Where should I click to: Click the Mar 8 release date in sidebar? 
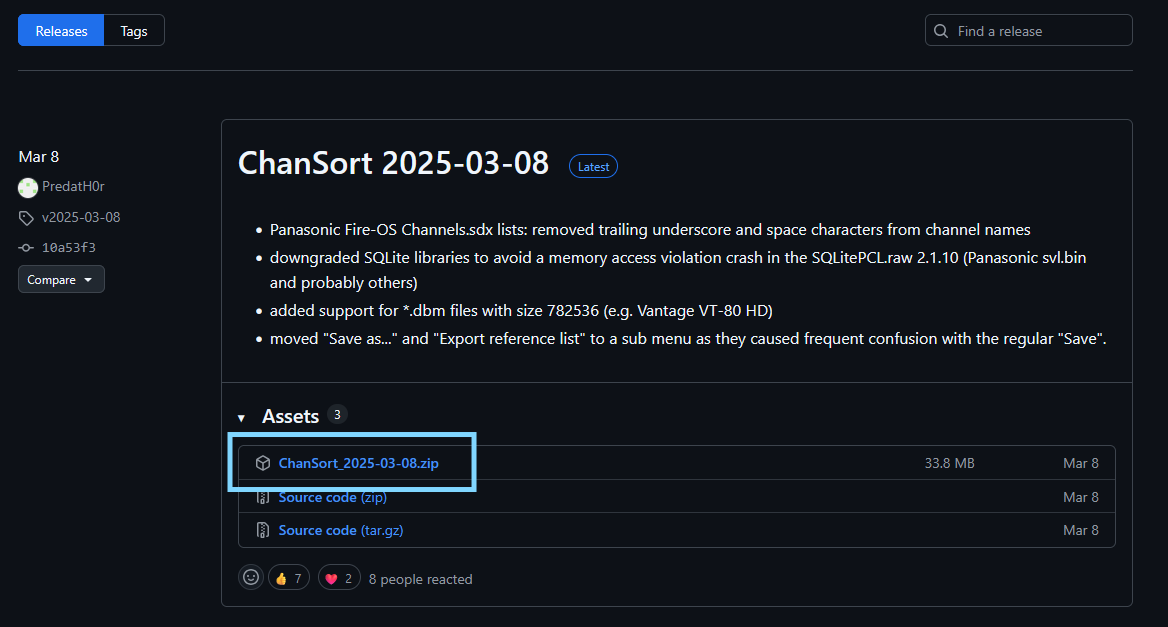(39, 156)
